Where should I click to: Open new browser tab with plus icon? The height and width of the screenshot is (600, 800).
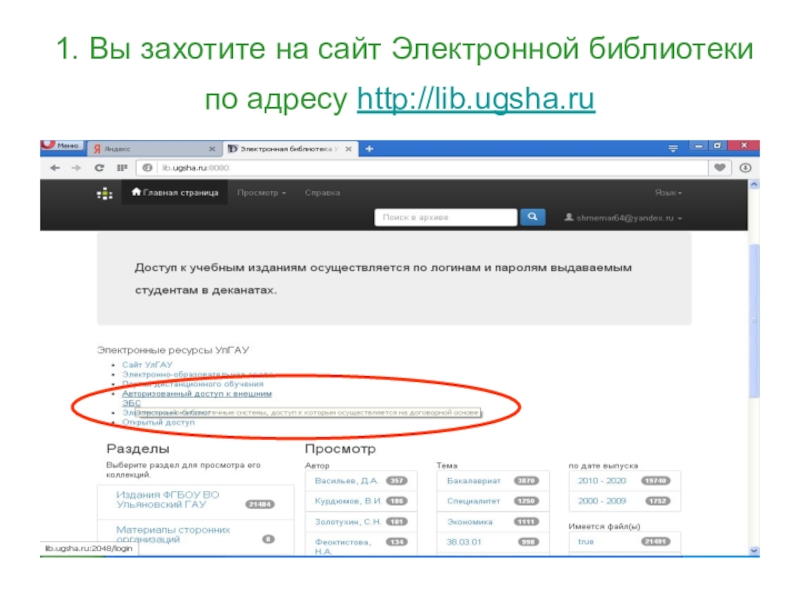tap(369, 148)
